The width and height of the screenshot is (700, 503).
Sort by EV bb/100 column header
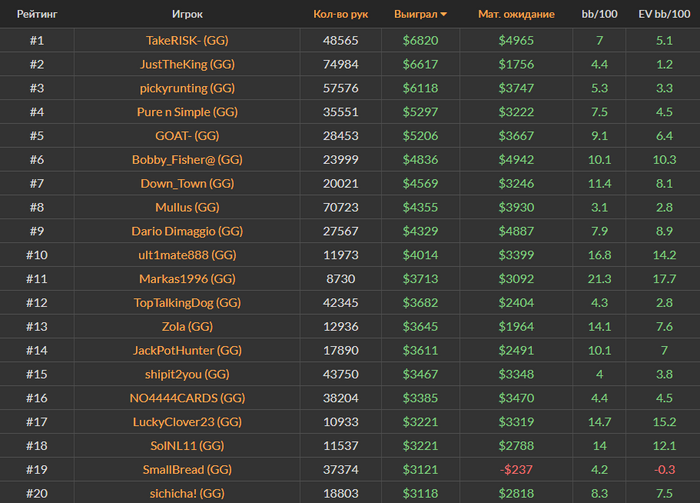click(664, 15)
